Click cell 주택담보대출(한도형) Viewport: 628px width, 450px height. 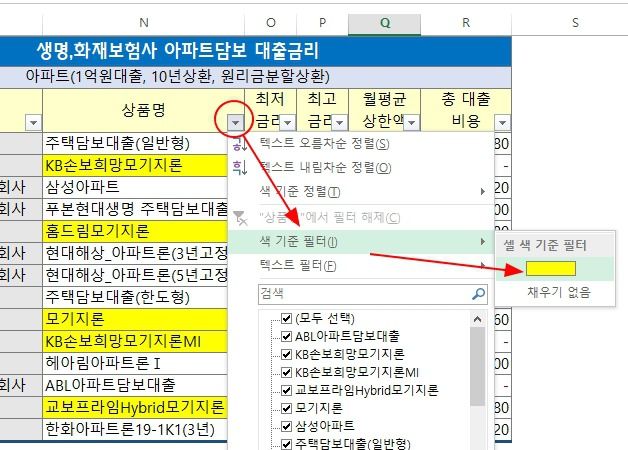click(x=135, y=297)
